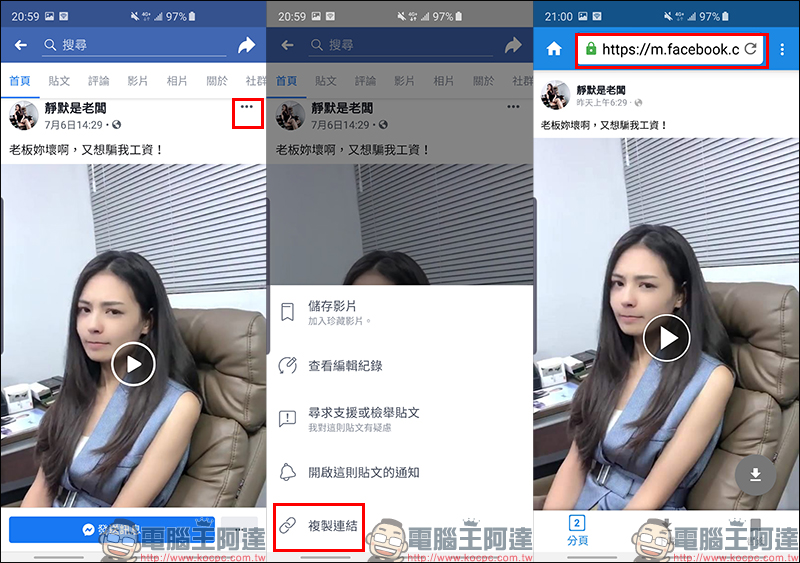Image resolution: width=800 pixels, height=563 pixels.
Task: Tap 尋求支援或檢舉貼文 option
Action: pos(363,419)
